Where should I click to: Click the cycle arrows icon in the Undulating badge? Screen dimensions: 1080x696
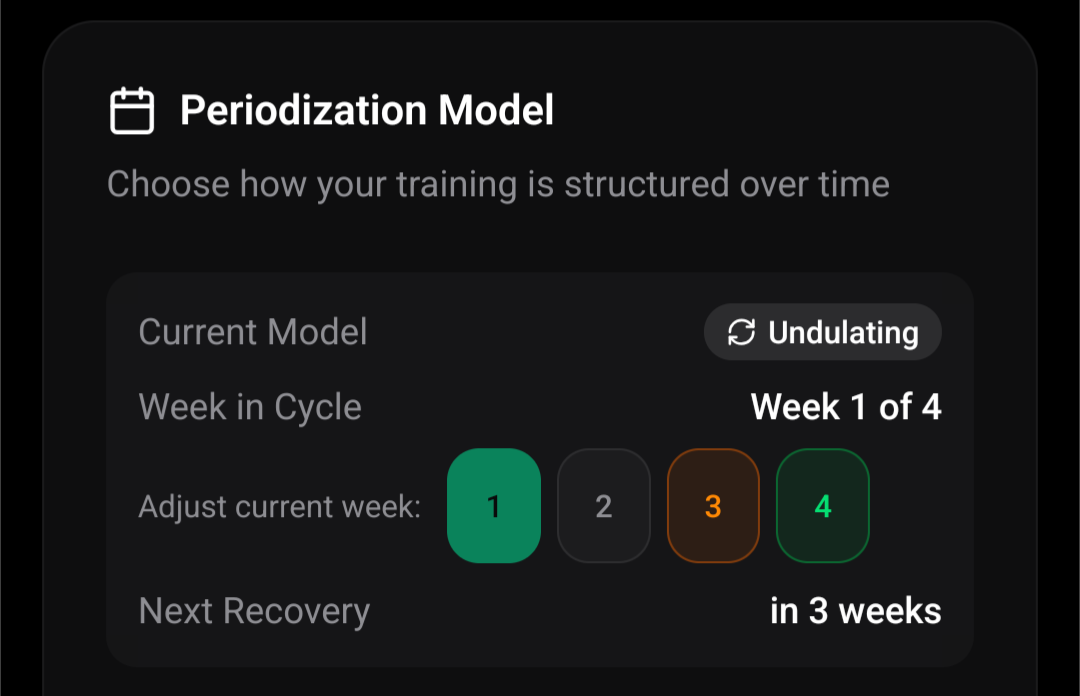point(741,332)
